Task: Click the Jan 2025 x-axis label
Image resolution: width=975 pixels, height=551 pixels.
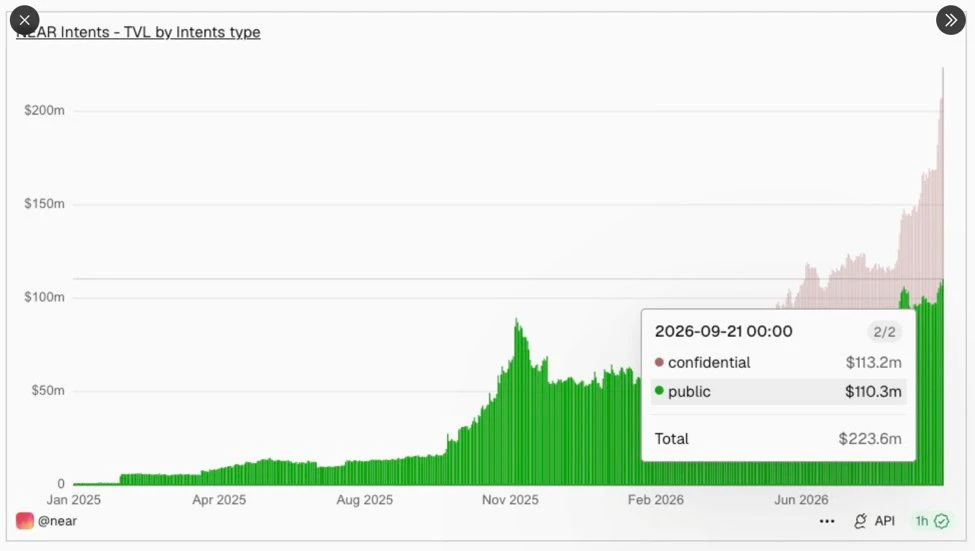Action: pyautogui.click(x=73, y=500)
